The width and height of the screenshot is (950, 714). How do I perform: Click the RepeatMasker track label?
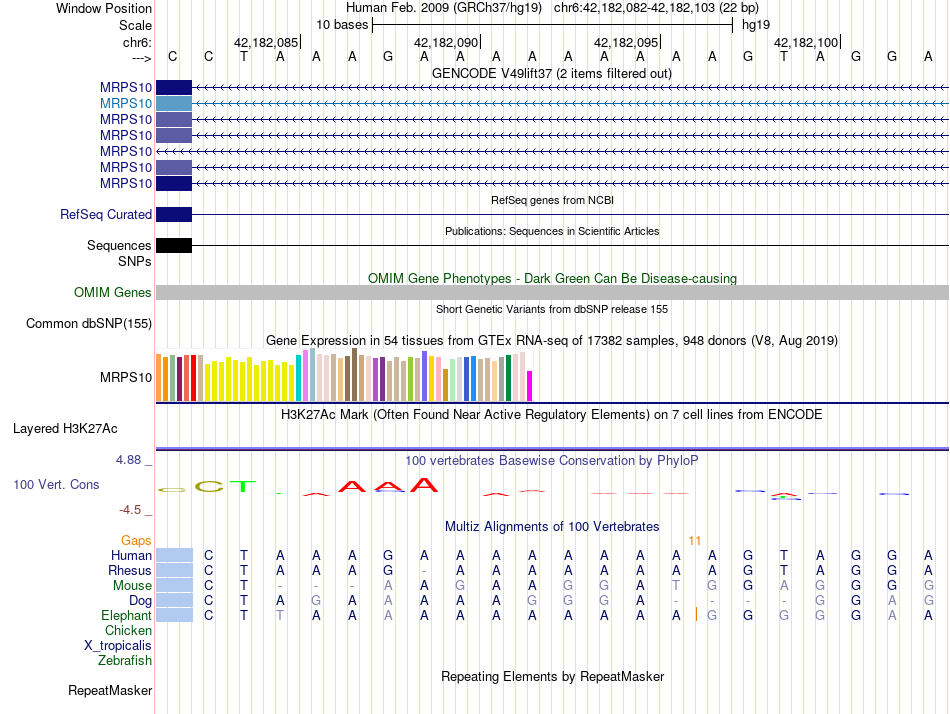click(x=110, y=691)
